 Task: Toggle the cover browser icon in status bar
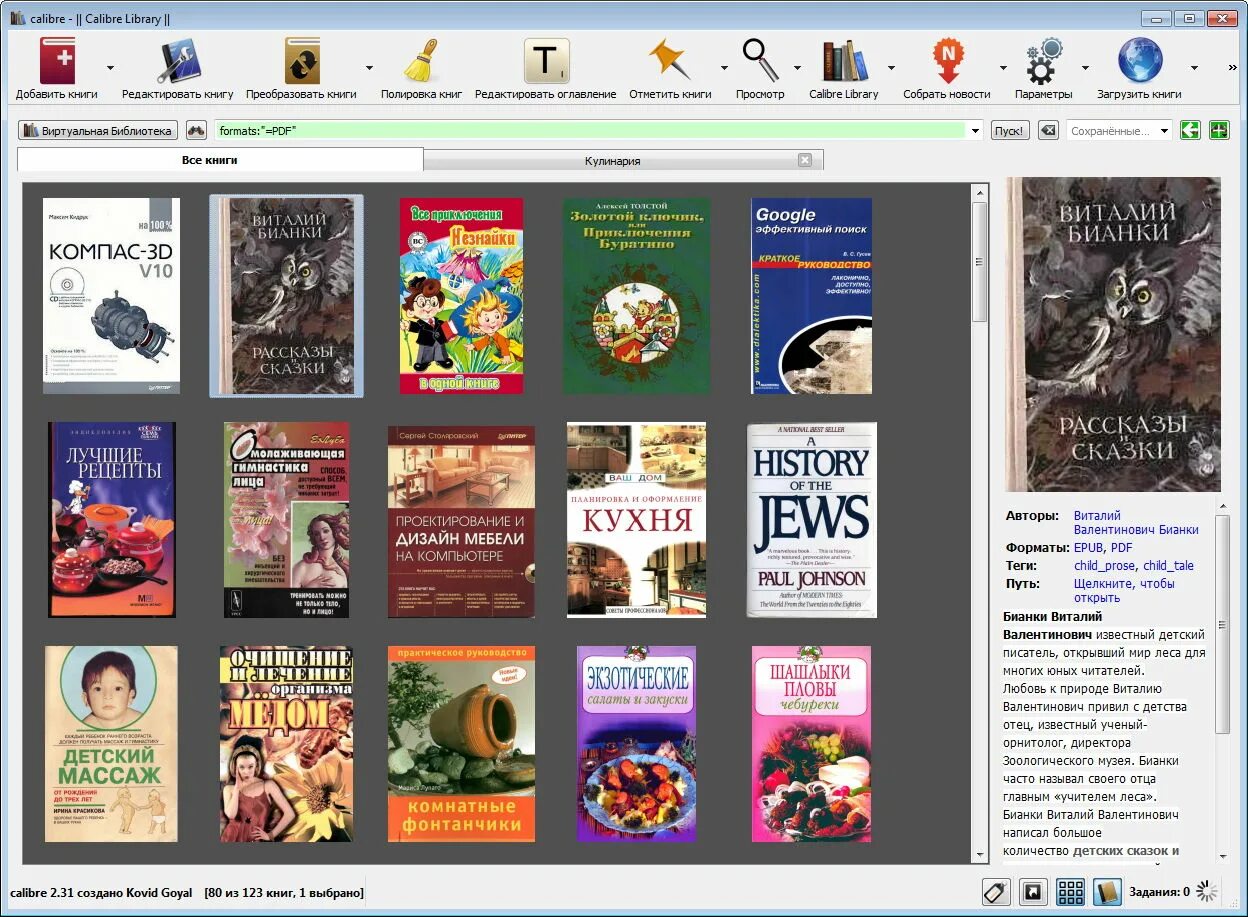coord(1033,892)
